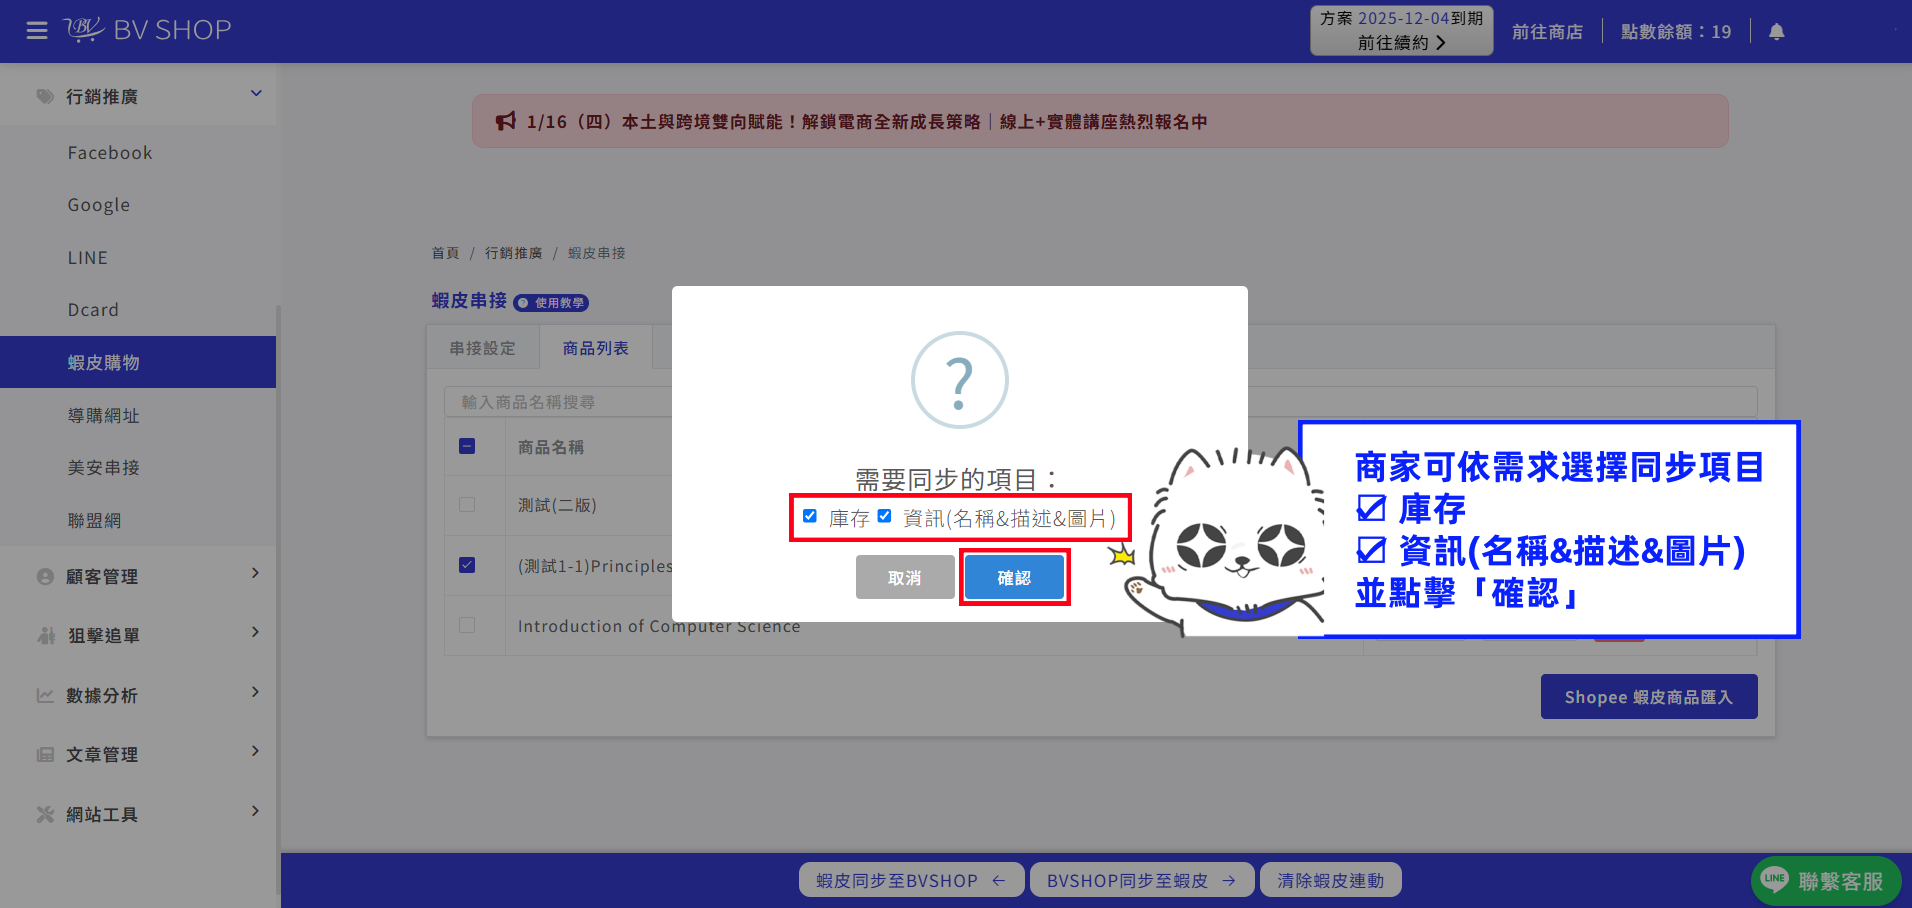
Task: Click 前往續約 plan renewal link
Action: [1401, 43]
